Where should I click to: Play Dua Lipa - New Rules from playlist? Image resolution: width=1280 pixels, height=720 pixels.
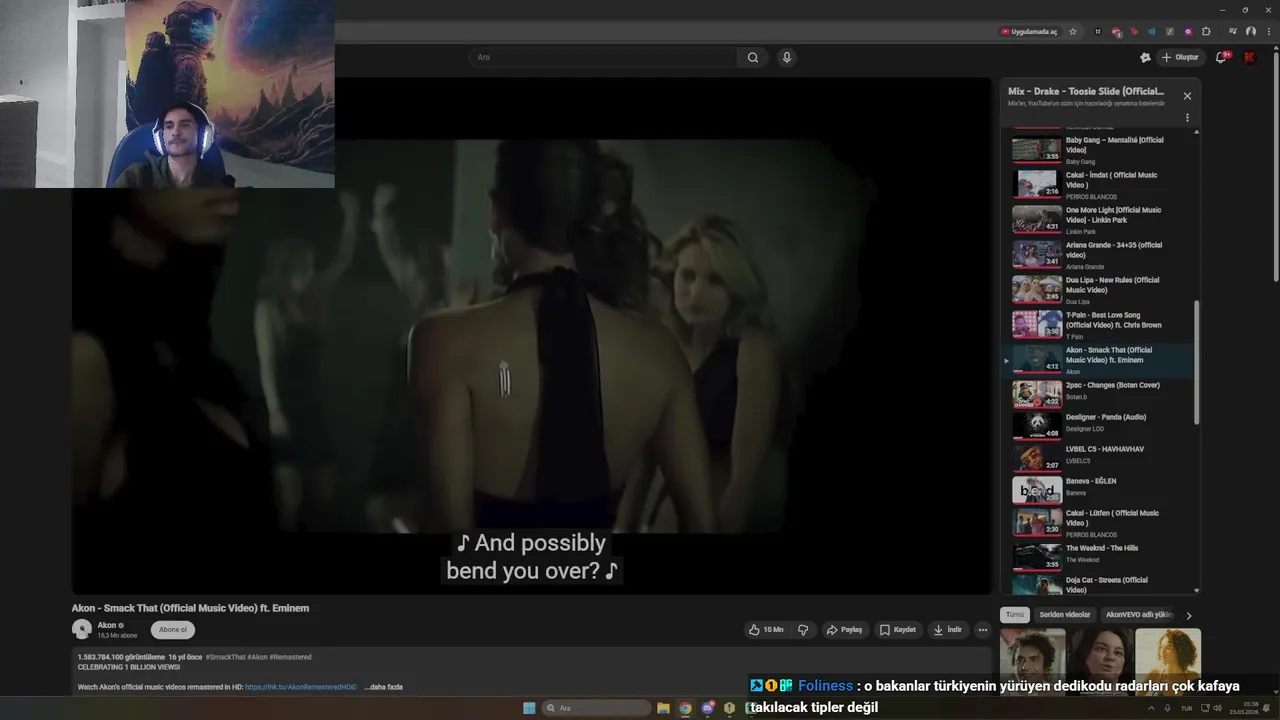tap(1099, 289)
